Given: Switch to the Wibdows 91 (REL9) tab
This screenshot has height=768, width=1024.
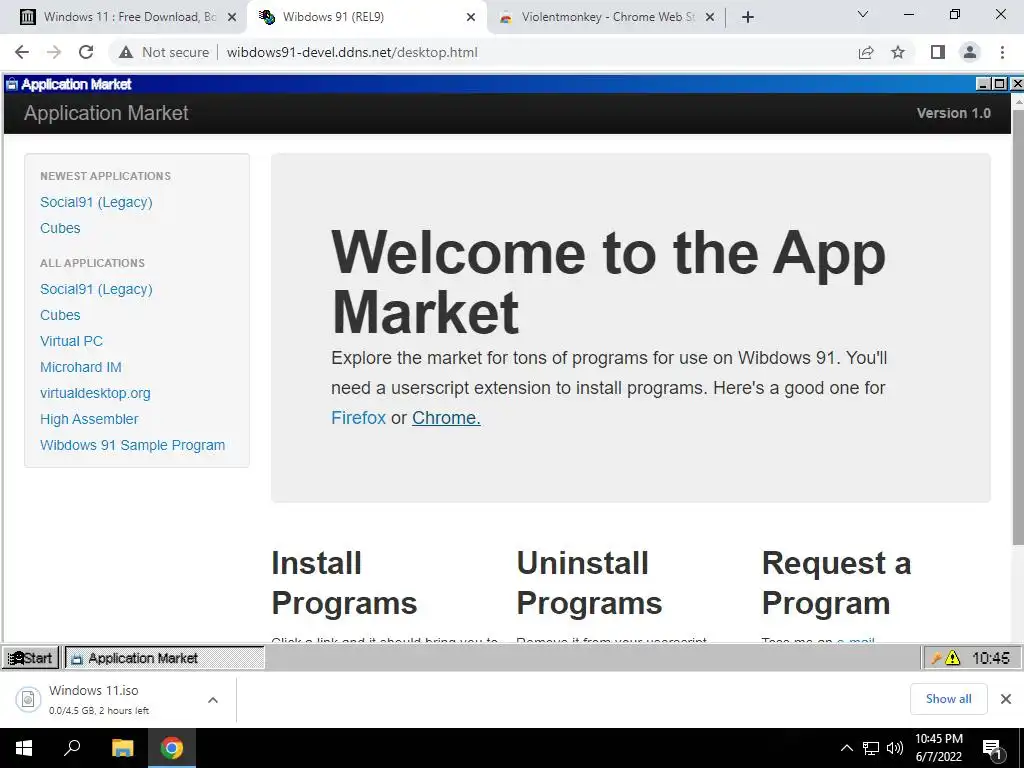Looking at the screenshot, I should [x=366, y=17].
